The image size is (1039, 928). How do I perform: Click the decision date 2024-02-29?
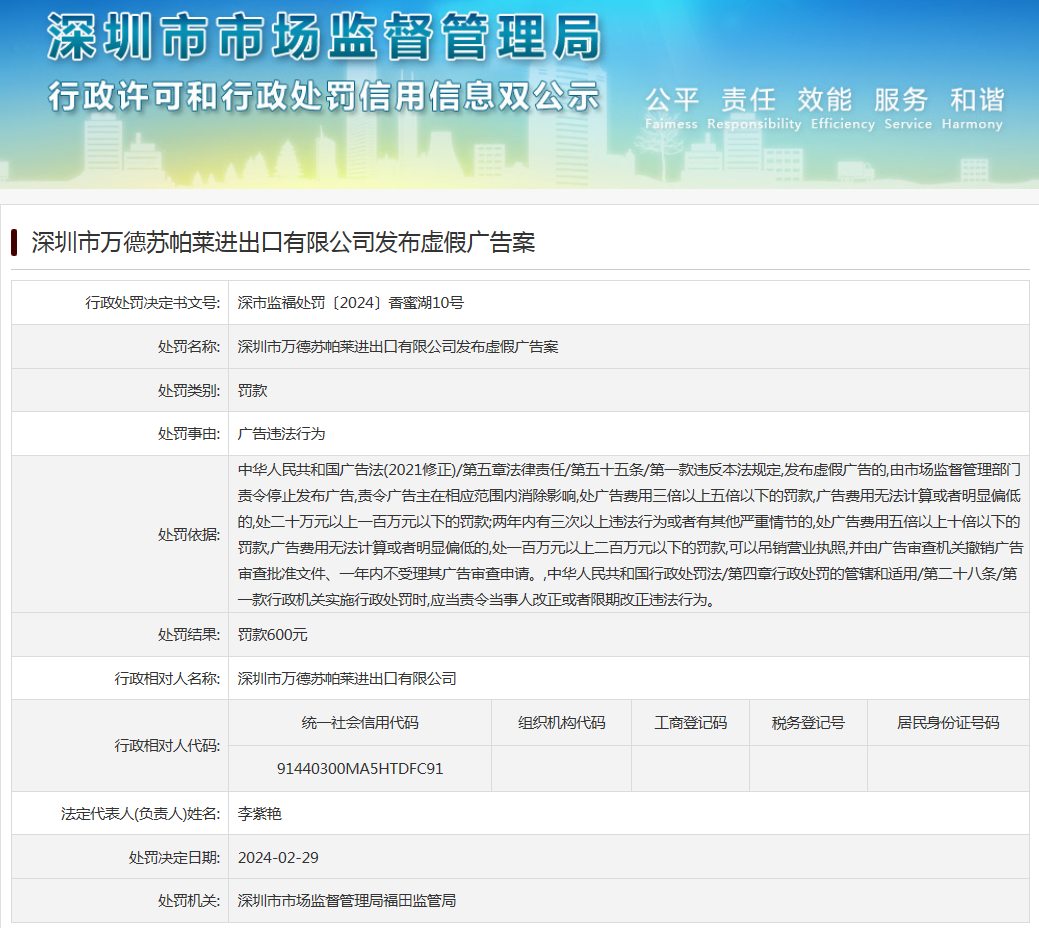pos(278,858)
